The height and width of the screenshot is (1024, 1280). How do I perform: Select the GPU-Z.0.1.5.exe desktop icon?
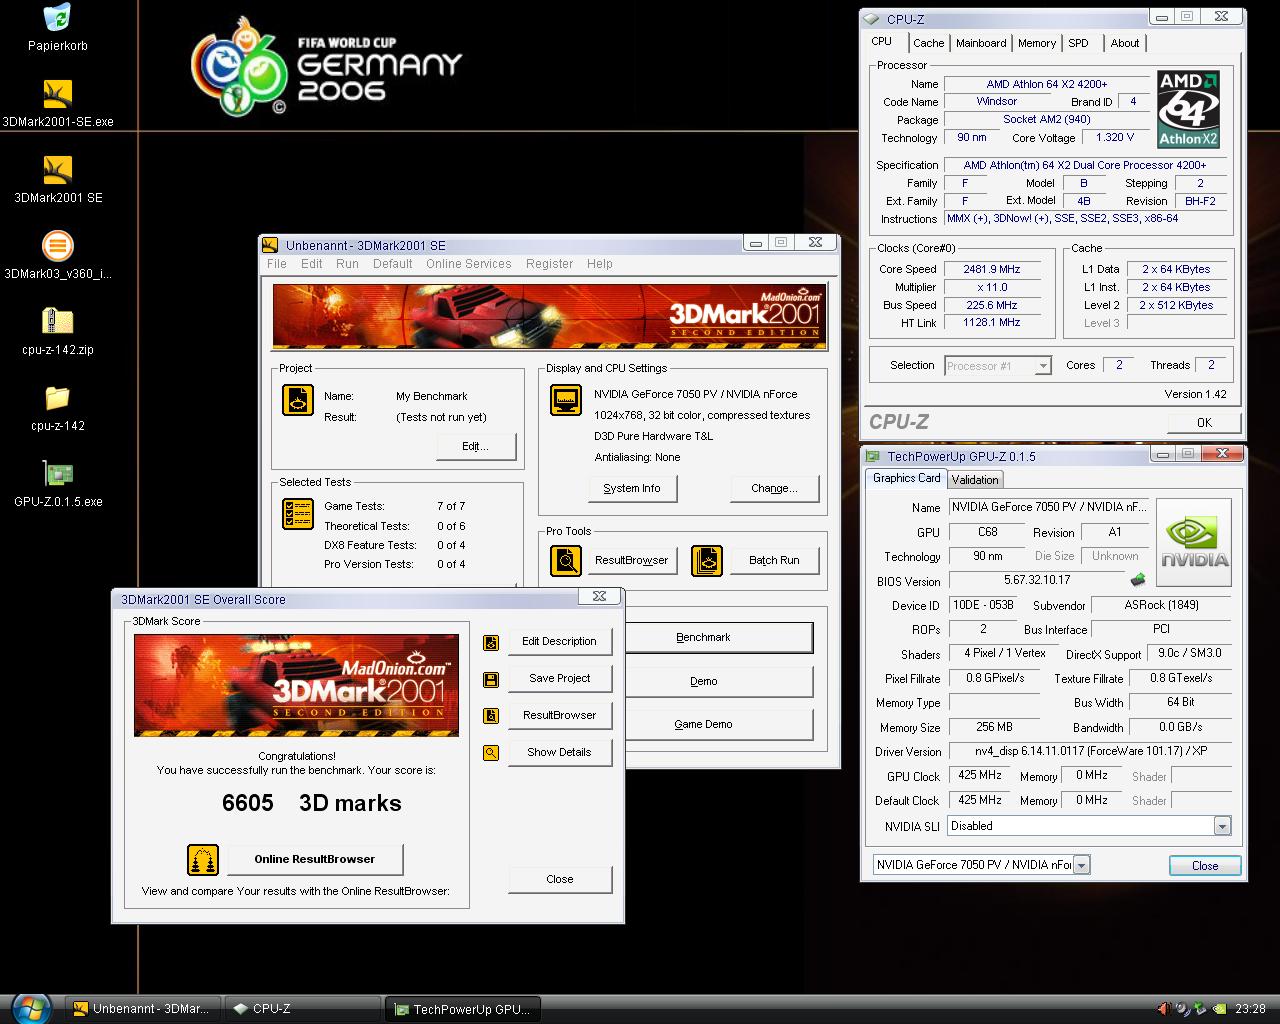pyautogui.click(x=57, y=473)
